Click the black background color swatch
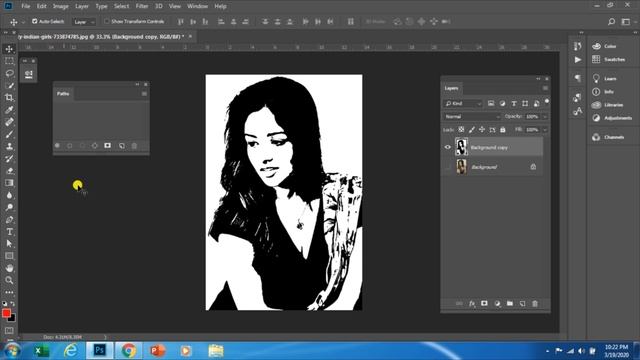Viewport: 640px width, 360px height. [x=12, y=319]
